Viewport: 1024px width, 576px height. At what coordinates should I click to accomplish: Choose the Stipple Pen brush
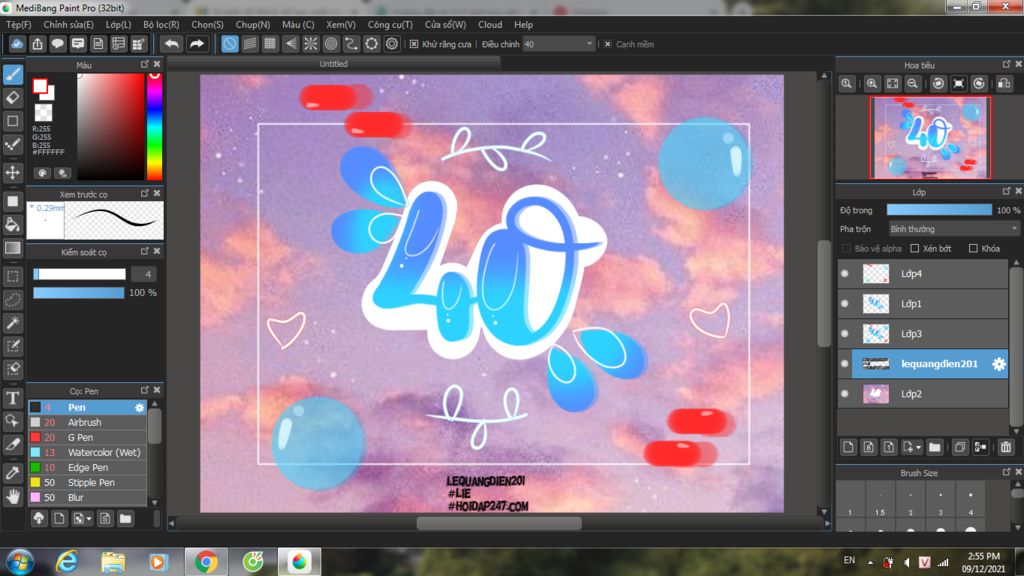88,483
